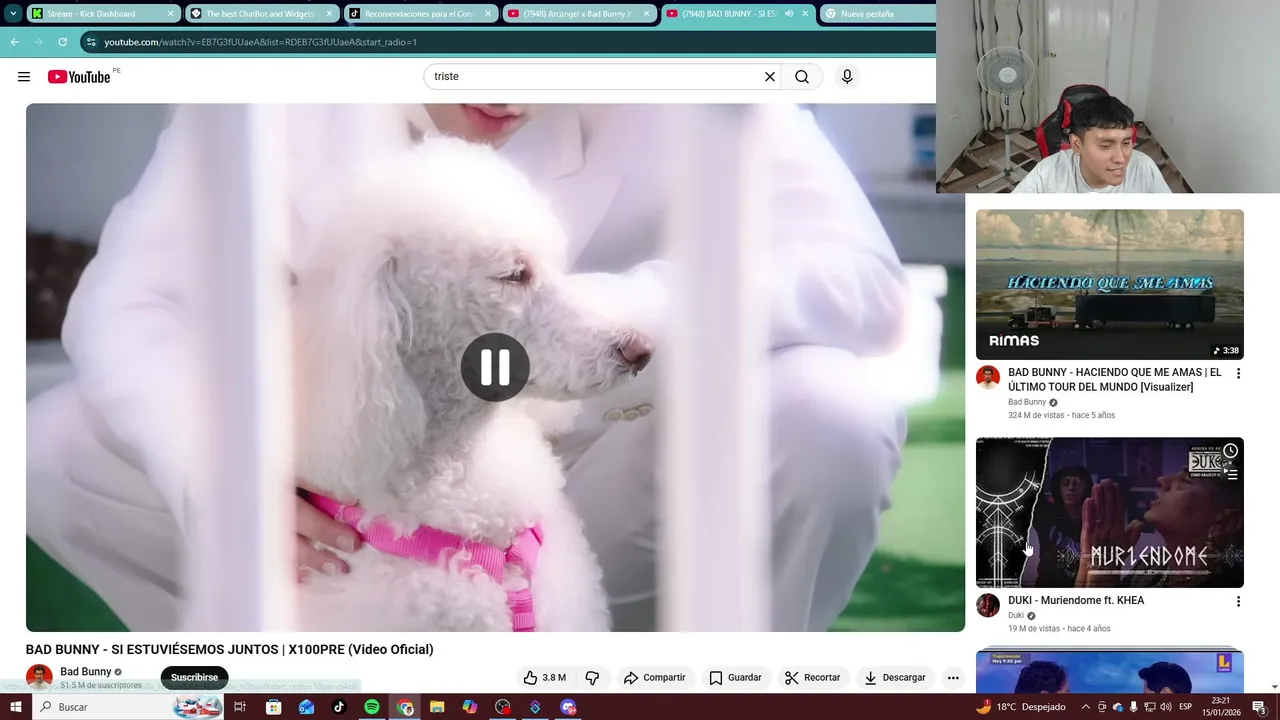Open the Windows Start menu
This screenshot has height=720, width=1280.
(x=15, y=707)
